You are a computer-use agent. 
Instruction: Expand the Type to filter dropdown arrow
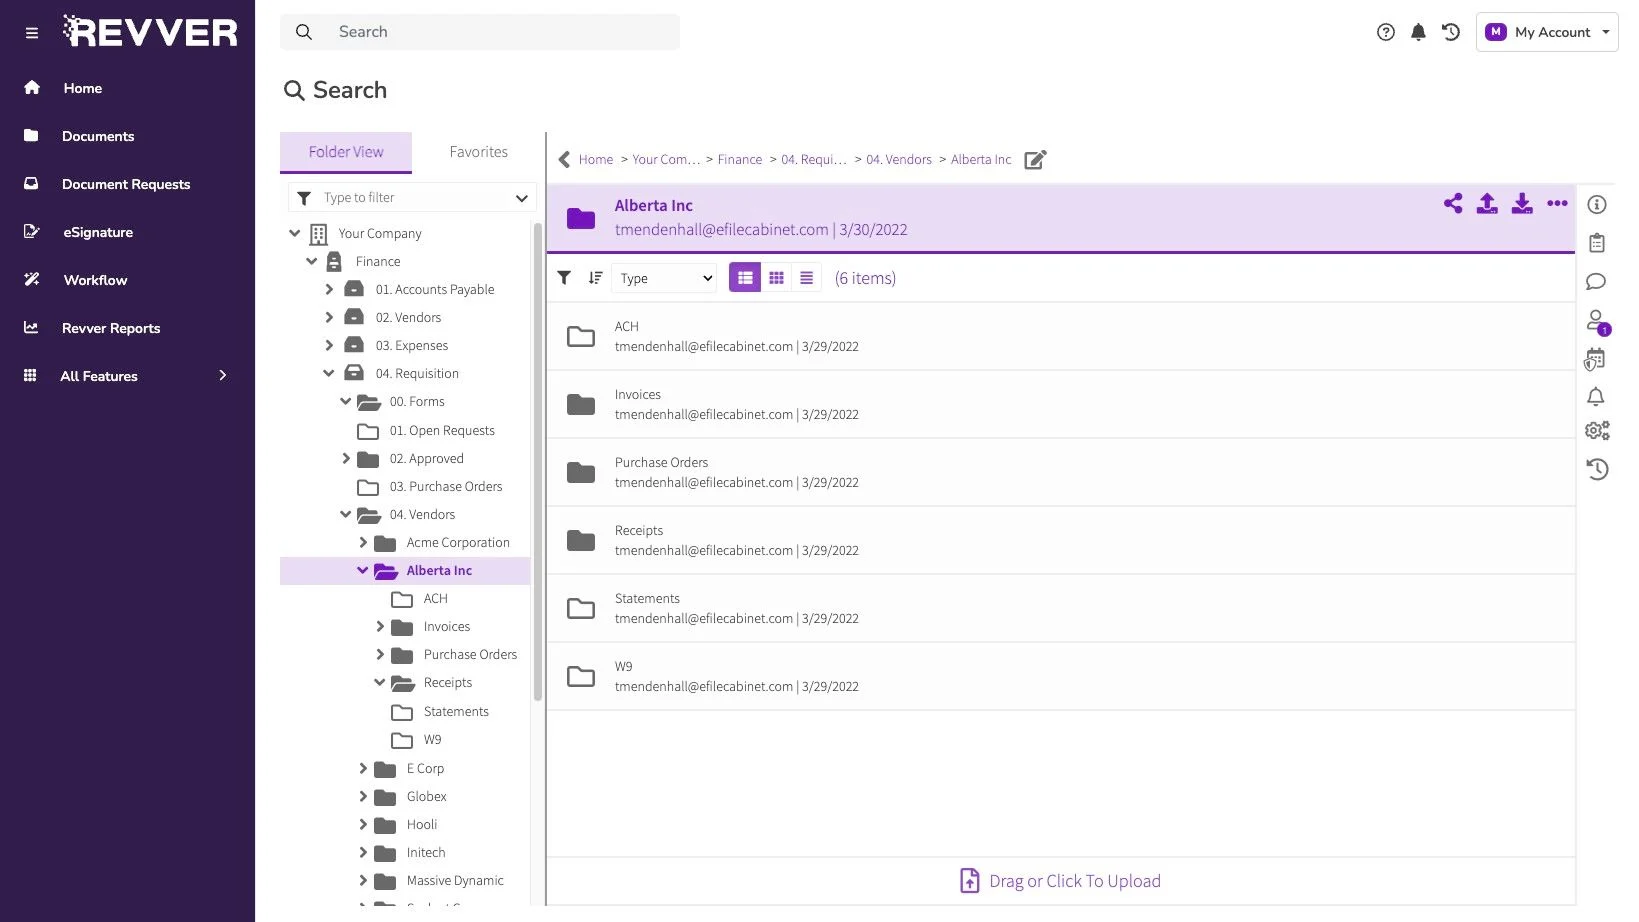pyautogui.click(x=521, y=198)
